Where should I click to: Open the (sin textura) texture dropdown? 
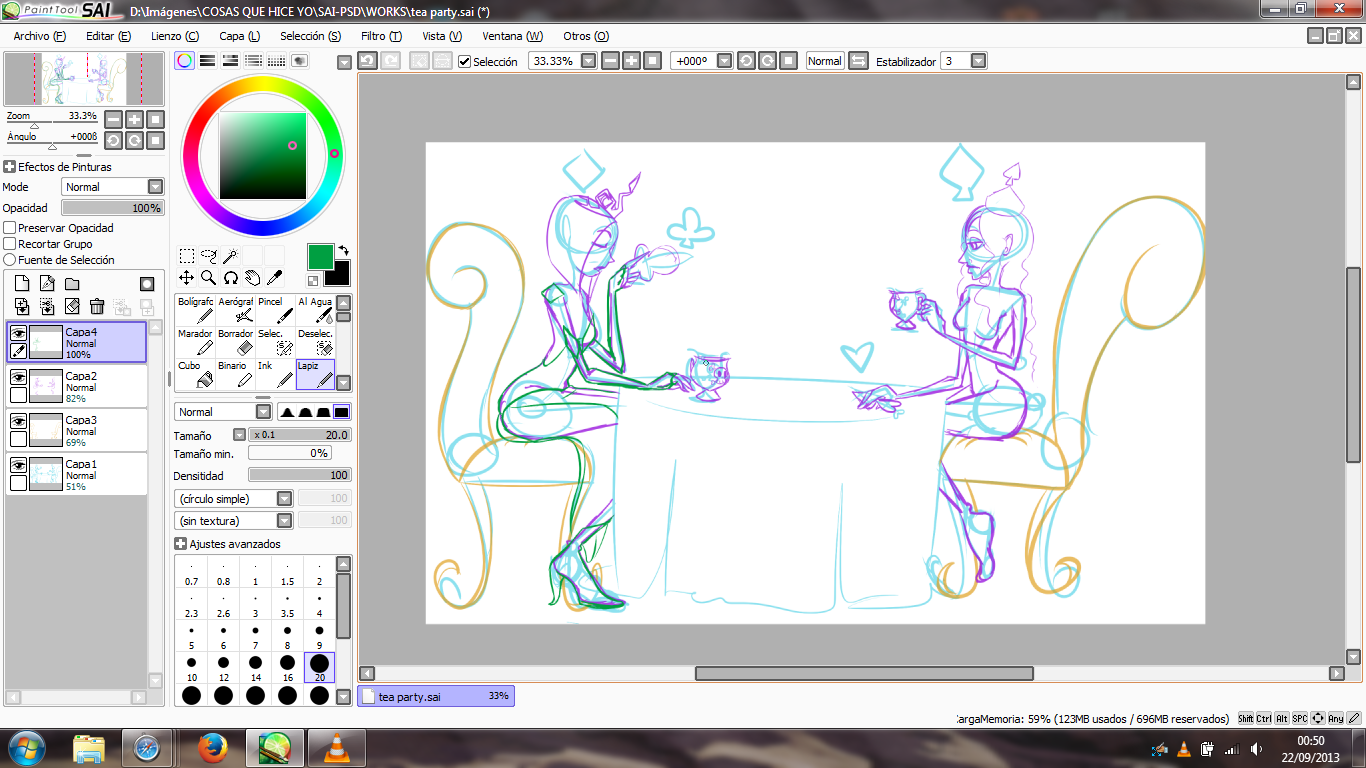233,520
